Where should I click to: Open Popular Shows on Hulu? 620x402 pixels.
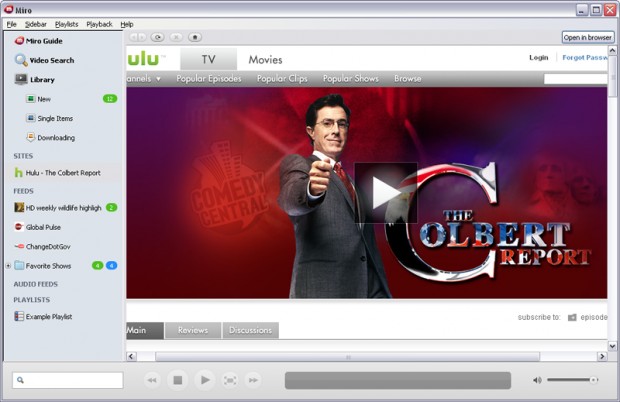[x=351, y=79]
